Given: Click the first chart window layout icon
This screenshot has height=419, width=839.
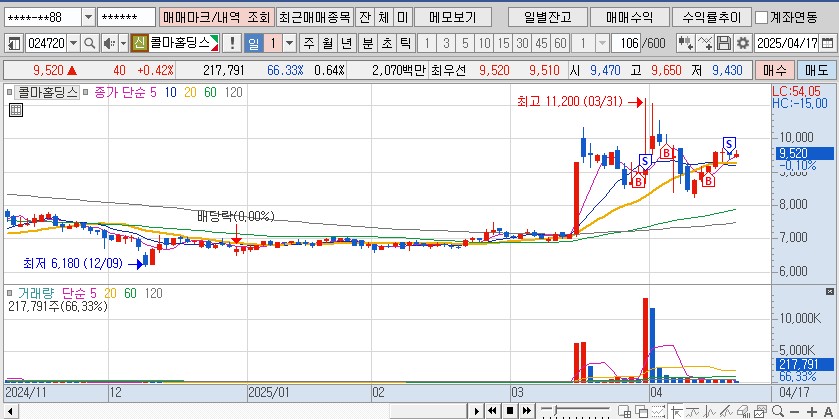Looking at the screenshot, I should (x=624, y=412).
